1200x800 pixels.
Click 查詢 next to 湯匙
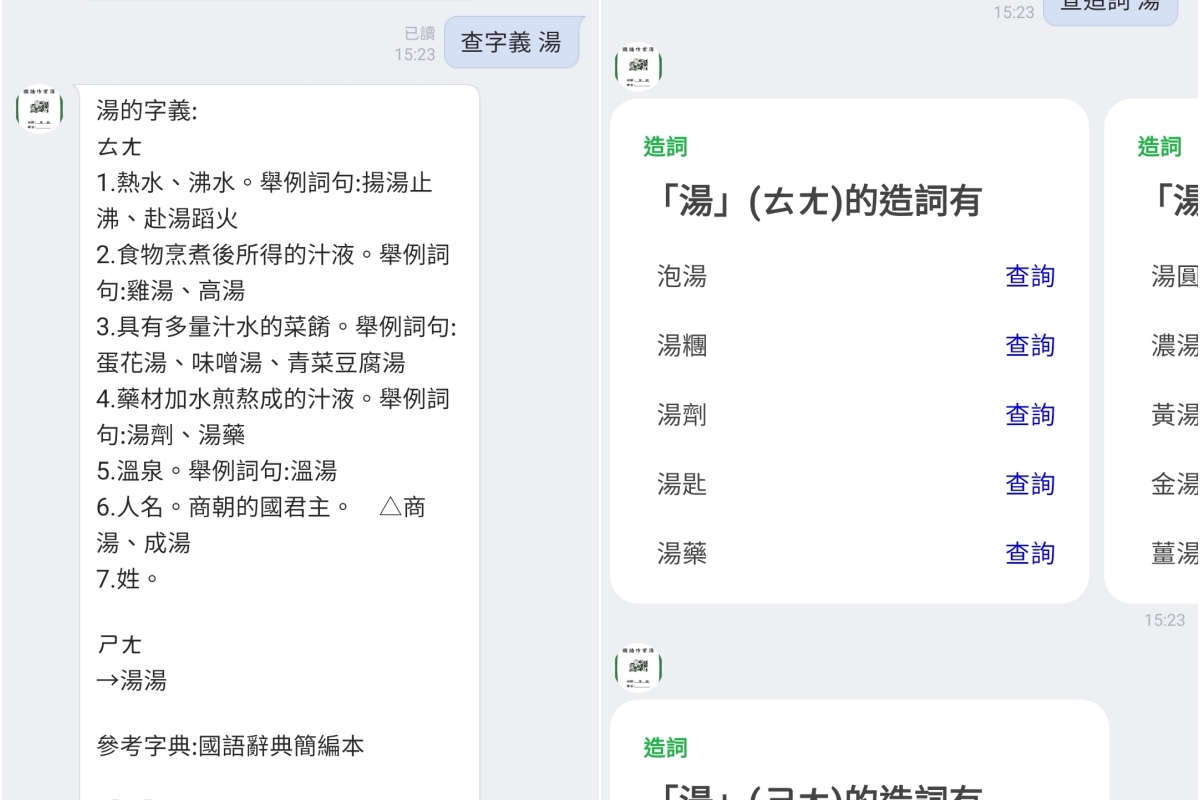(x=1030, y=483)
